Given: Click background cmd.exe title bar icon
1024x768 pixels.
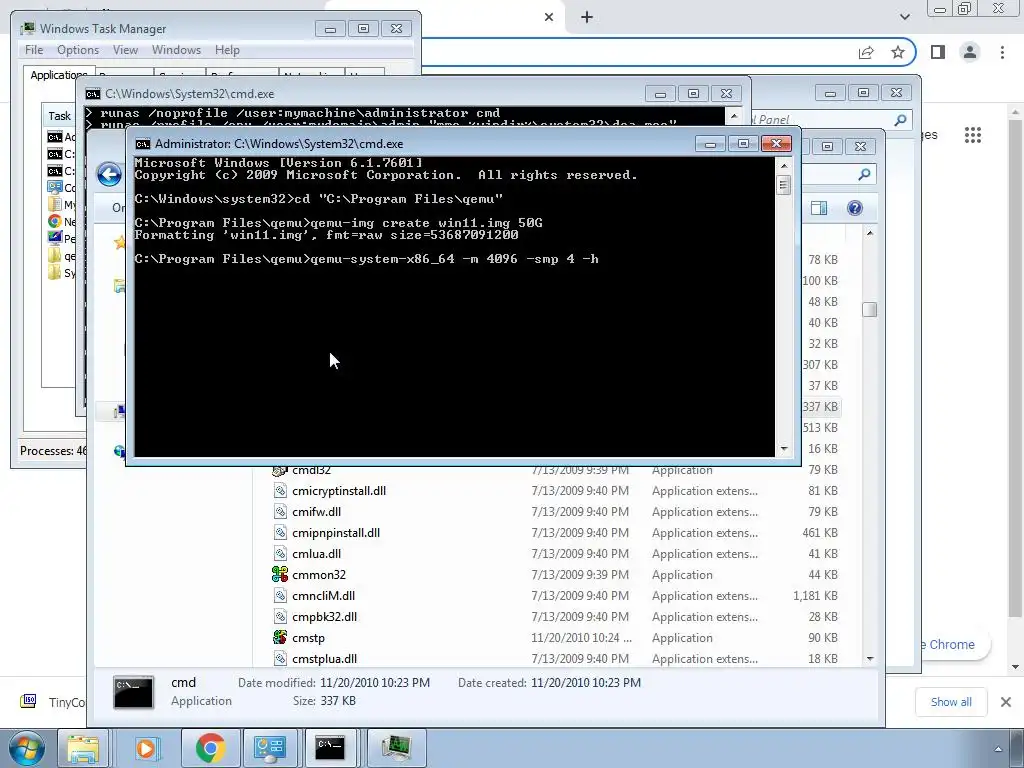Looking at the screenshot, I should (93, 94).
